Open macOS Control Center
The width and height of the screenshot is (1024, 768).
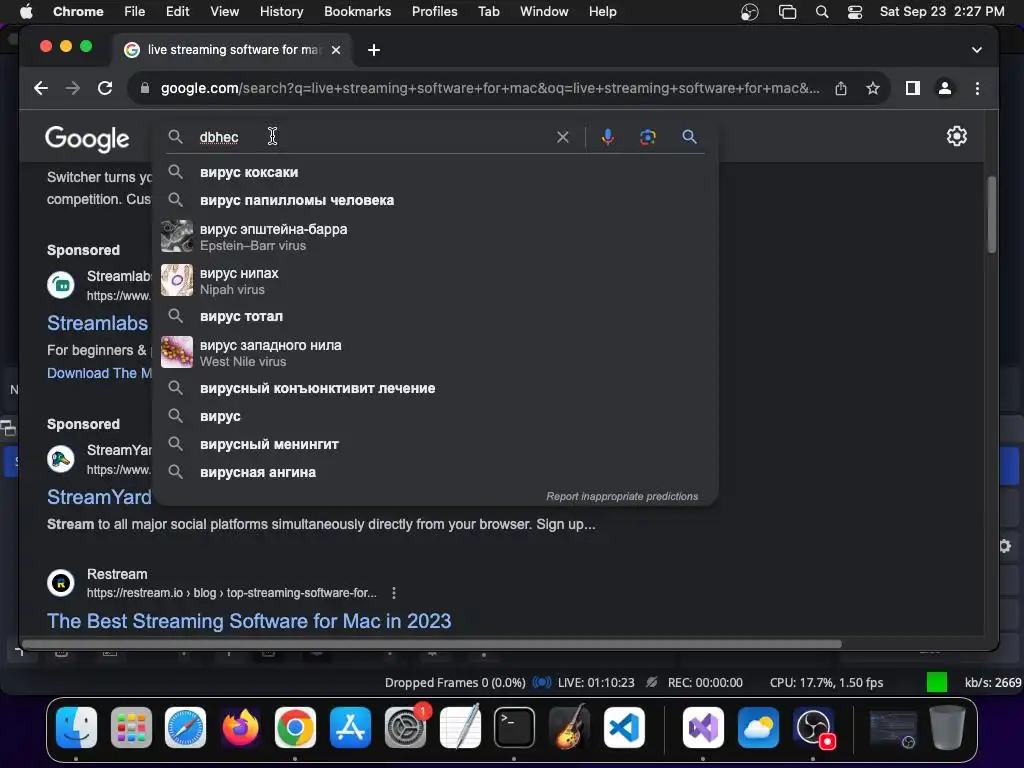pos(854,12)
